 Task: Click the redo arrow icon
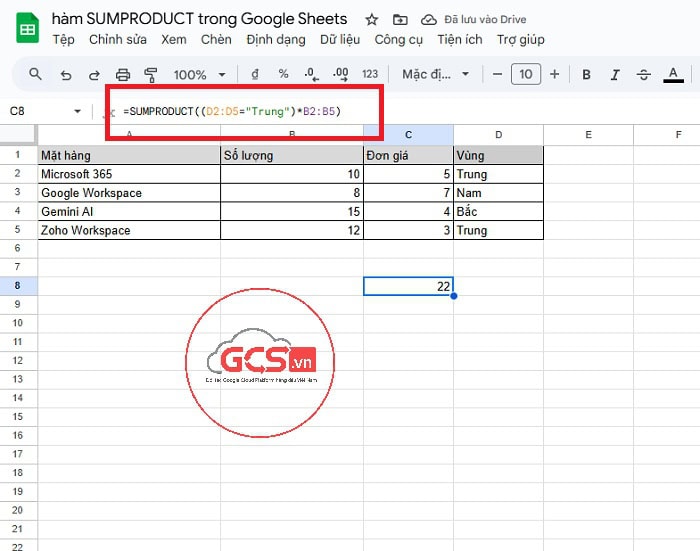94,74
